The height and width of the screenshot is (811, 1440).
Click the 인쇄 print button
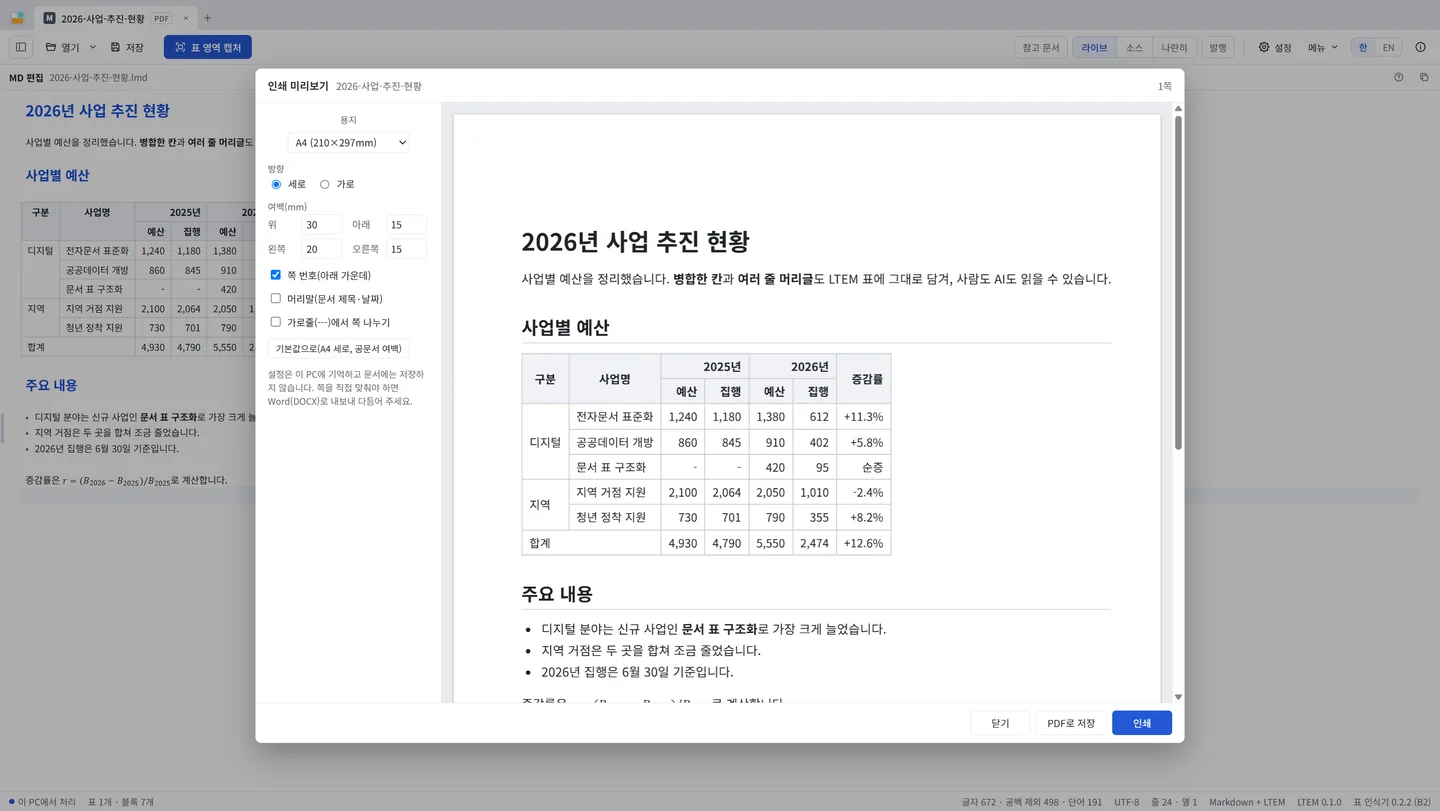[x=1142, y=723]
